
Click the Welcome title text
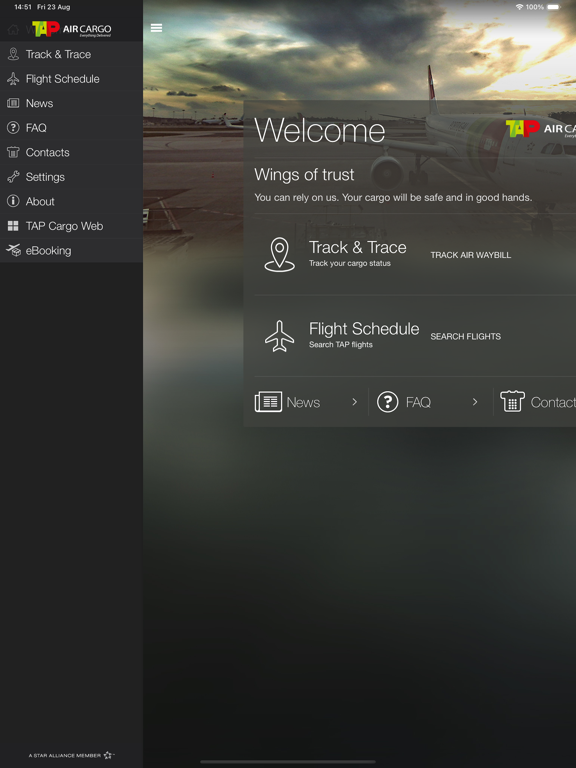[x=320, y=130]
